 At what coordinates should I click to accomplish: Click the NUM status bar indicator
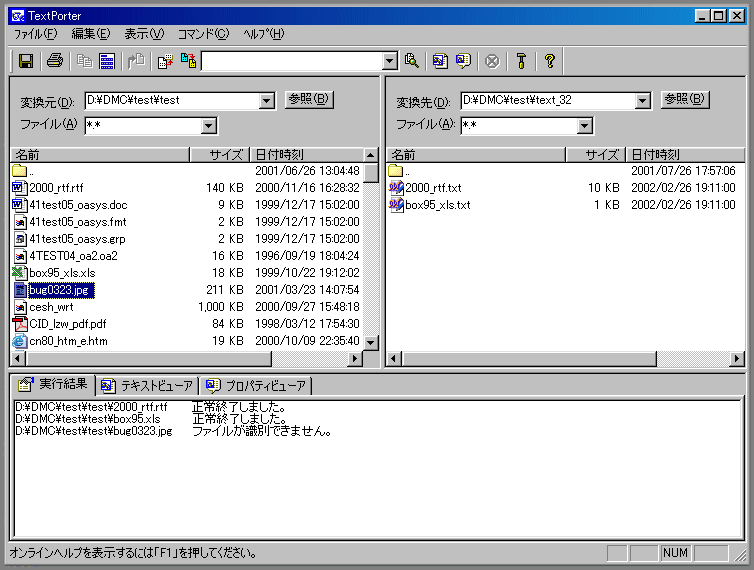[675, 553]
